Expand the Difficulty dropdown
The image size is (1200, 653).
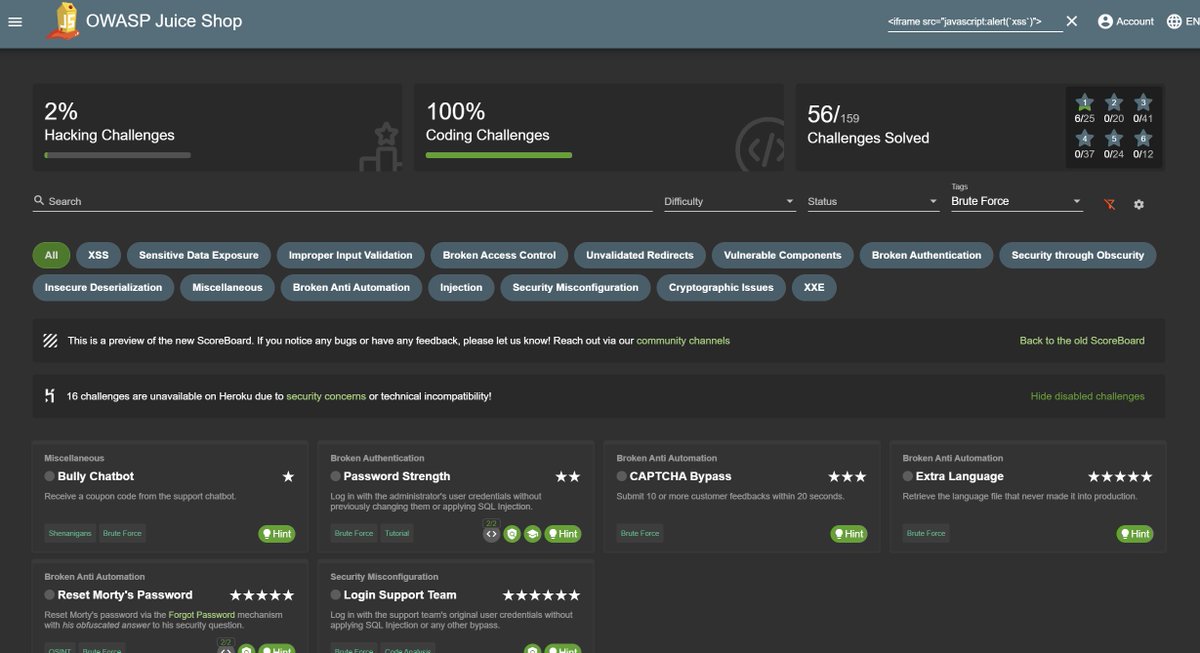[729, 201]
